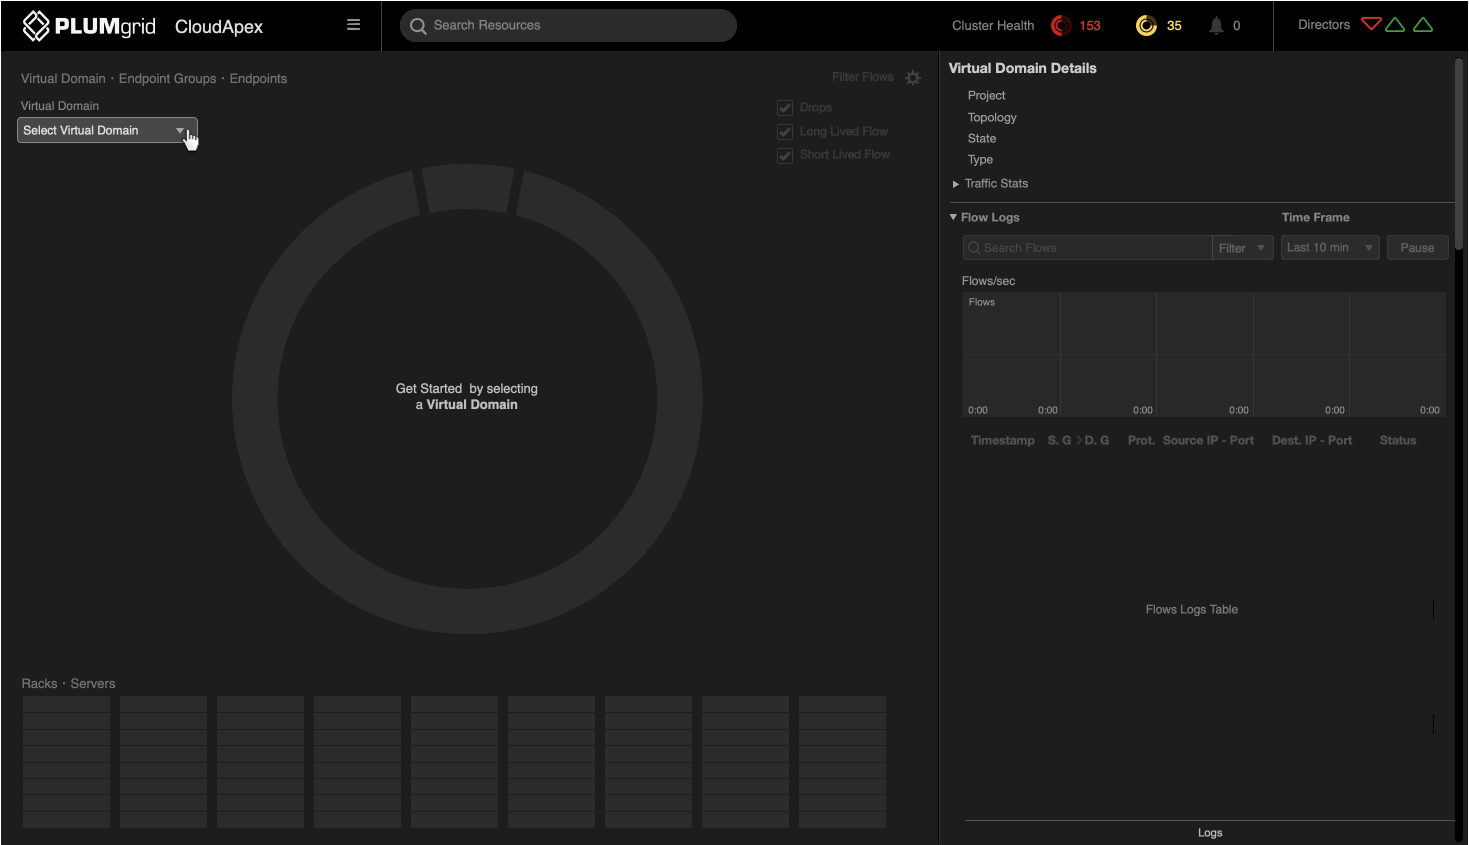Screen dimensions: 1469x845
Task: Click the red down-triangle director indicator
Action: [1371, 25]
